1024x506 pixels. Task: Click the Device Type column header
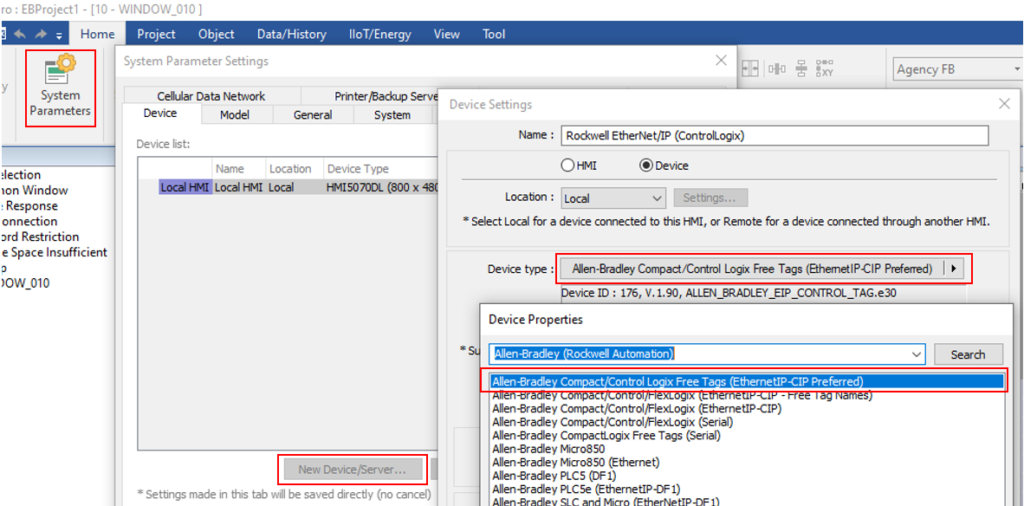coord(379,168)
